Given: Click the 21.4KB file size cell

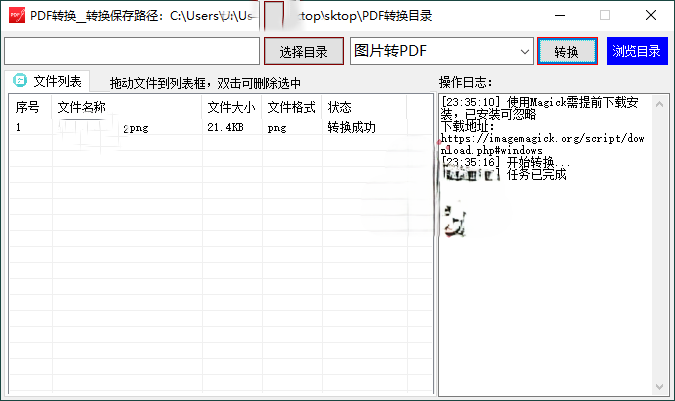Looking at the screenshot, I should [x=226, y=127].
